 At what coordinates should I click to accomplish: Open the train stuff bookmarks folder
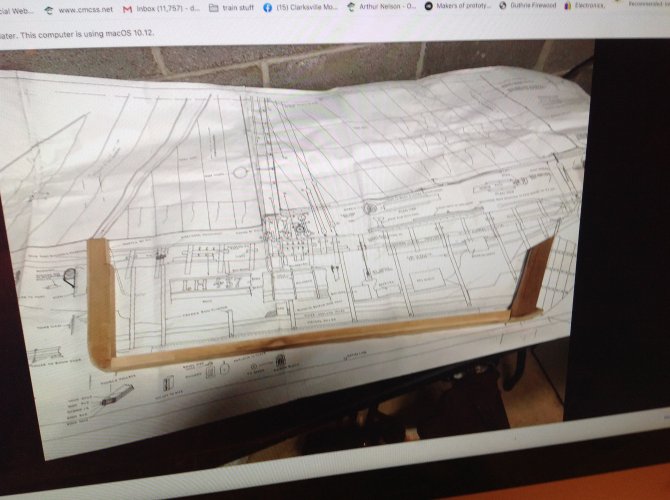[x=231, y=8]
